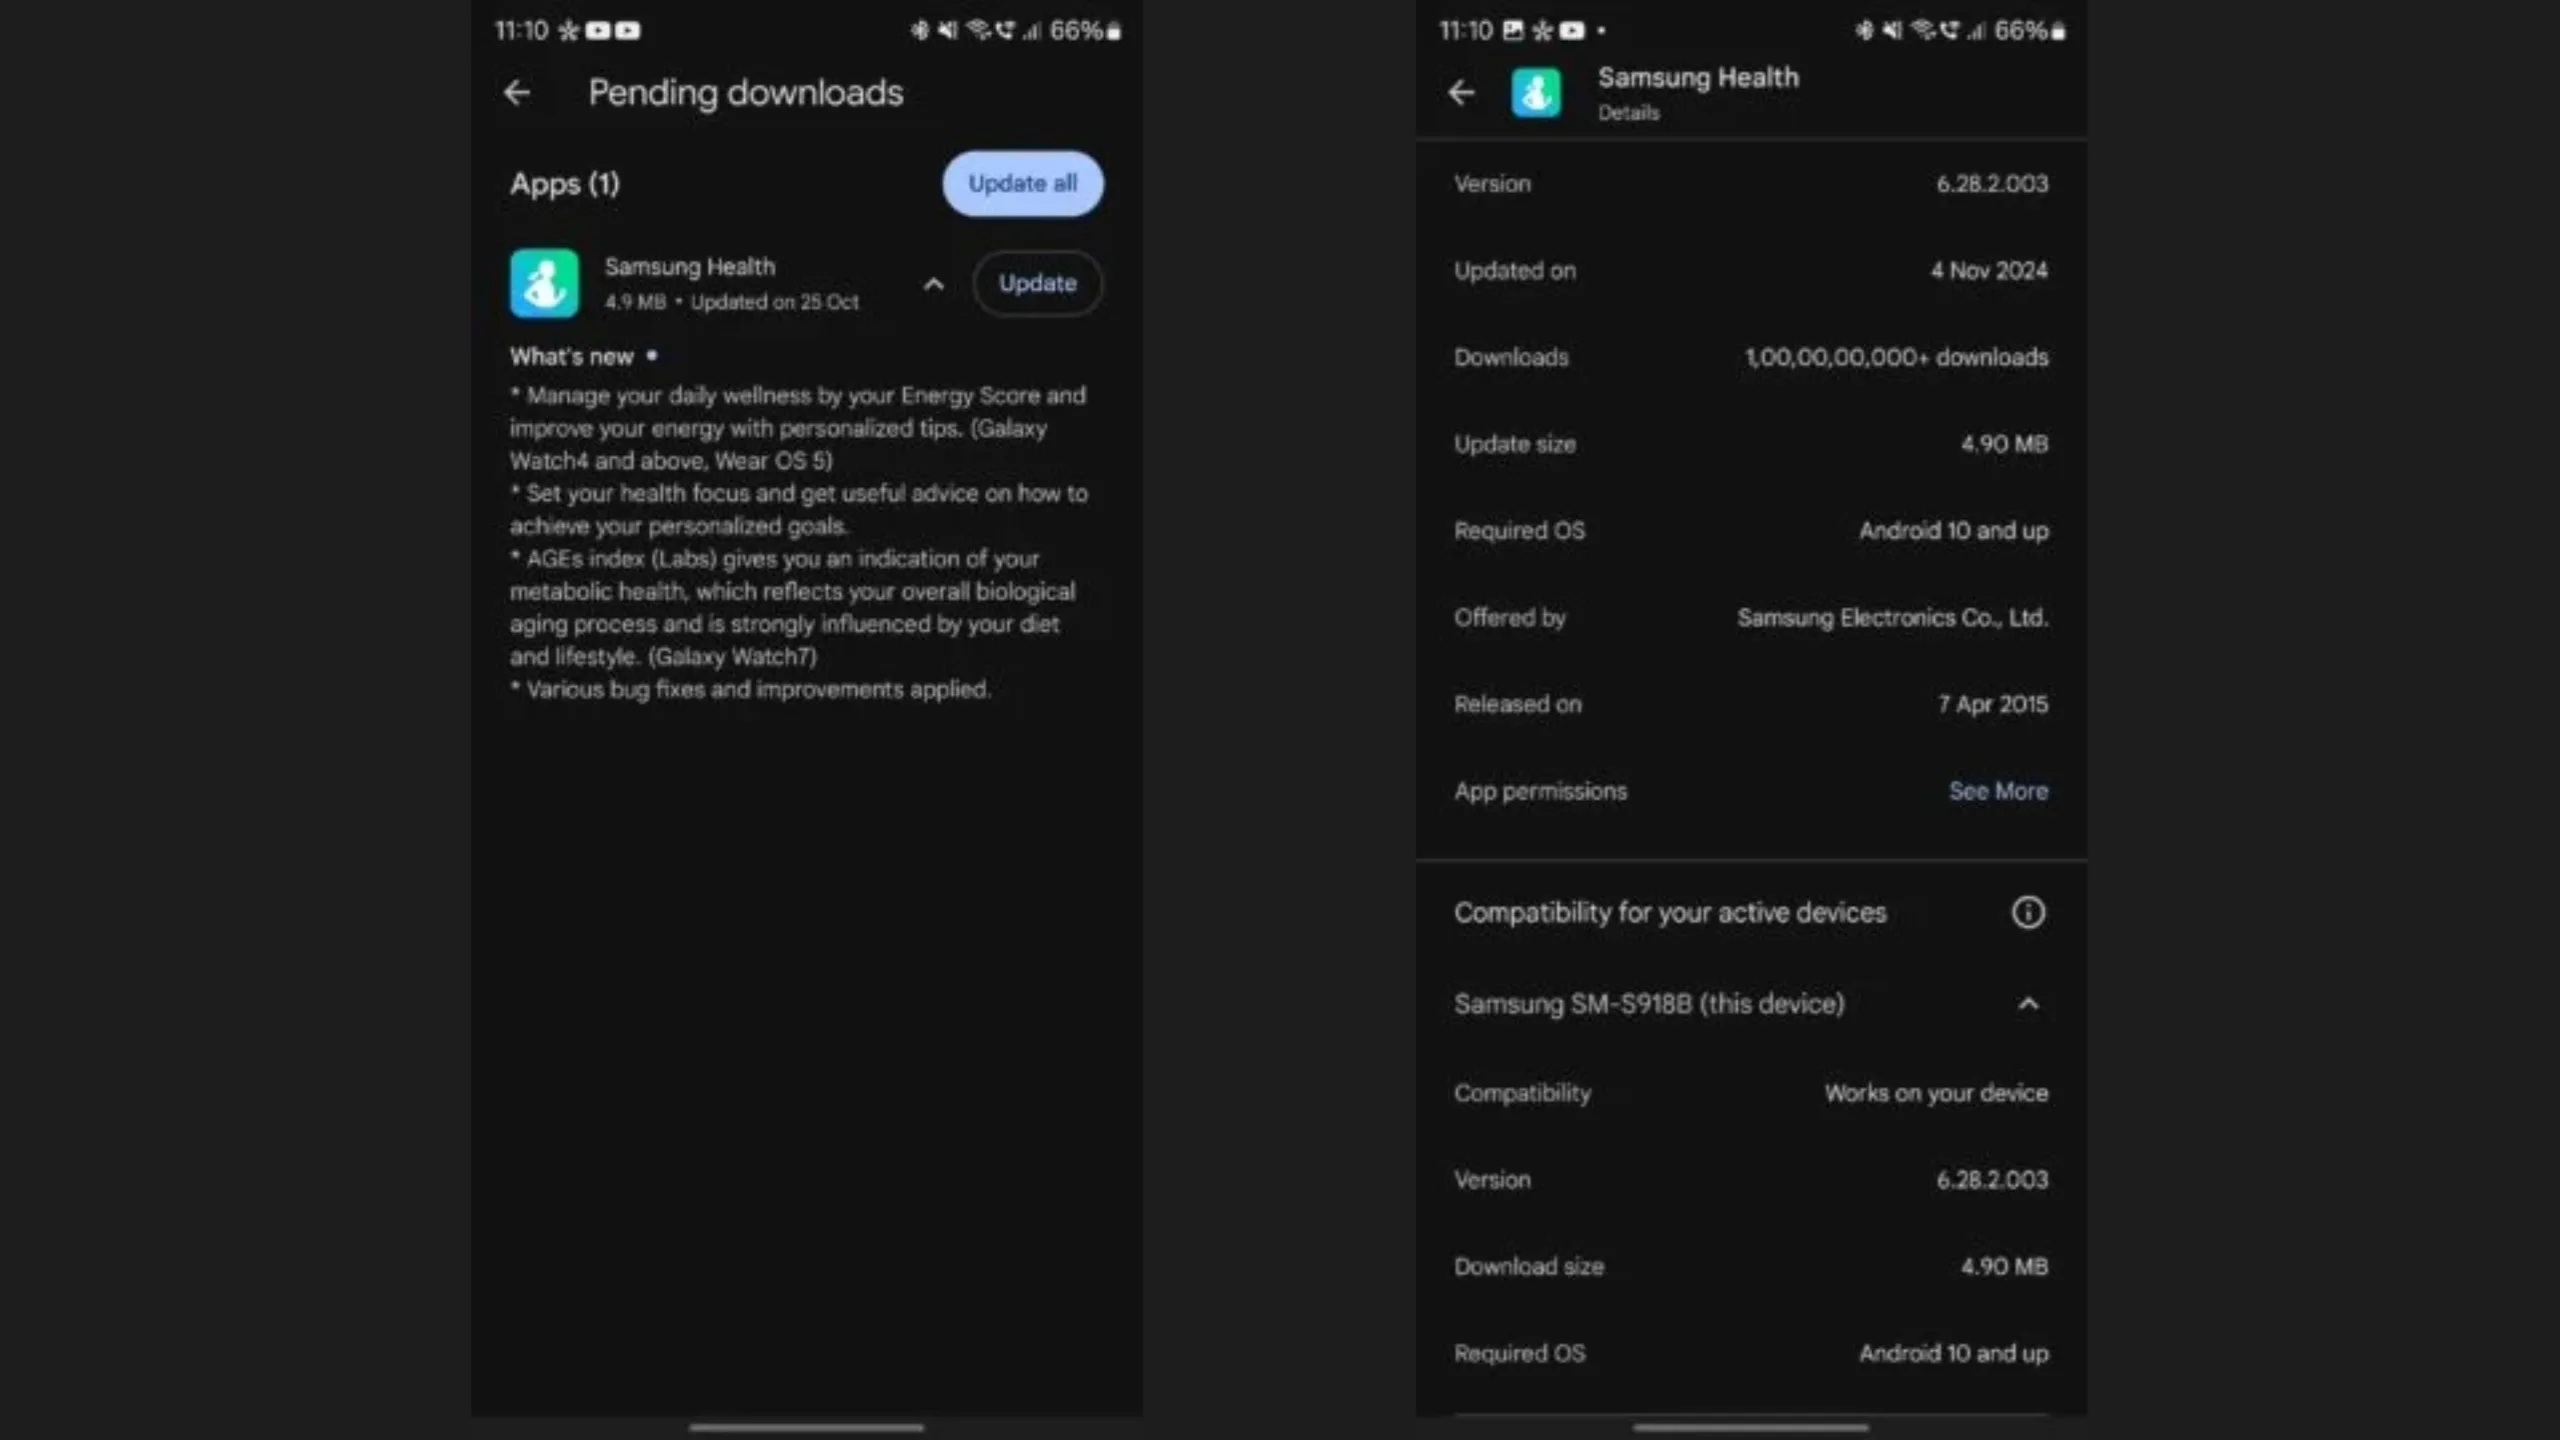Select Download size 4.90 MB value
The image size is (2560, 1440).
tap(2003, 1267)
